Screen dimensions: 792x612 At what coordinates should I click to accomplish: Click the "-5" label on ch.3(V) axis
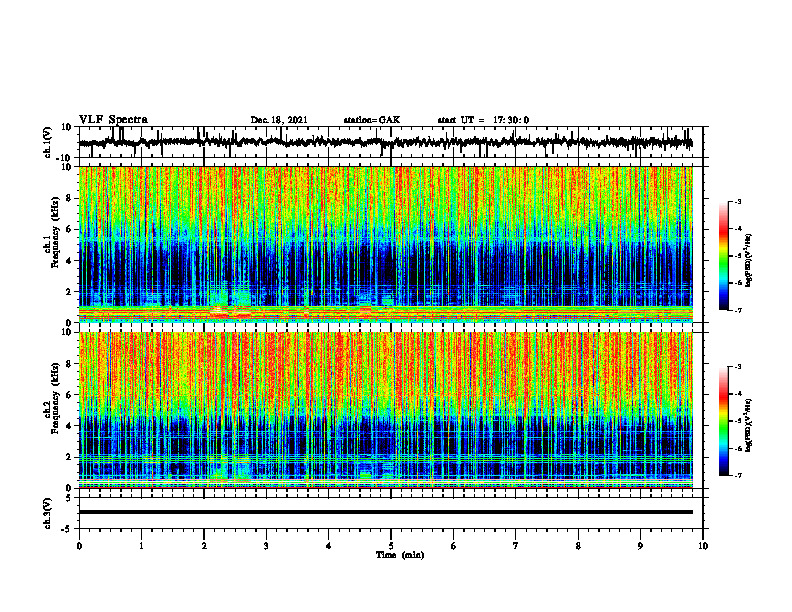(68, 529)
